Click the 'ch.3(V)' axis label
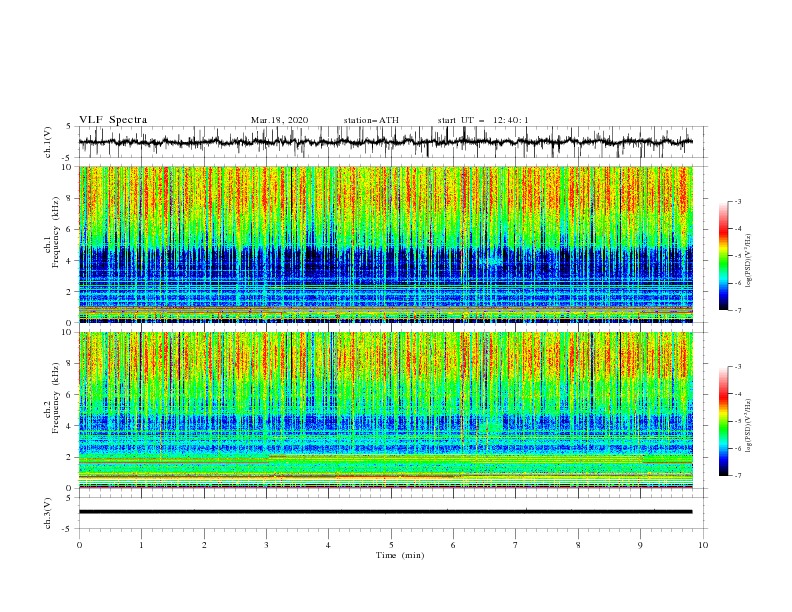Viewport: 792px width, 612px height. click(x=48, y=513)
